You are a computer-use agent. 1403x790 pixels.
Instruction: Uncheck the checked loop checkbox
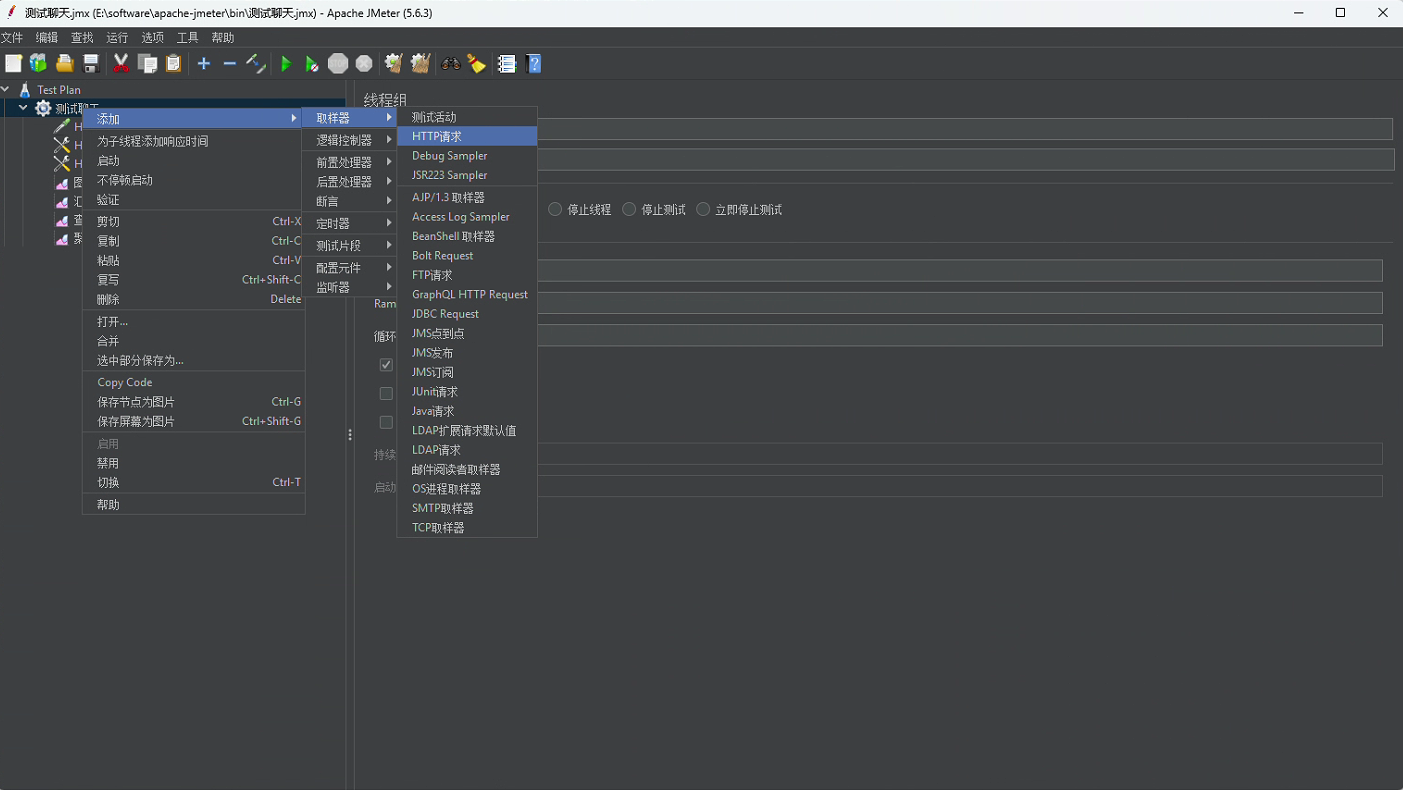(386, 364)
